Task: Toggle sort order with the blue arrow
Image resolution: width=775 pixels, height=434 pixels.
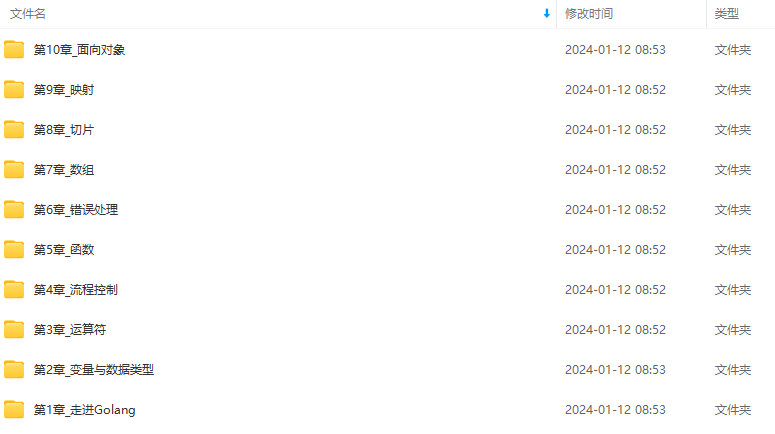Action: pos(547,14)
